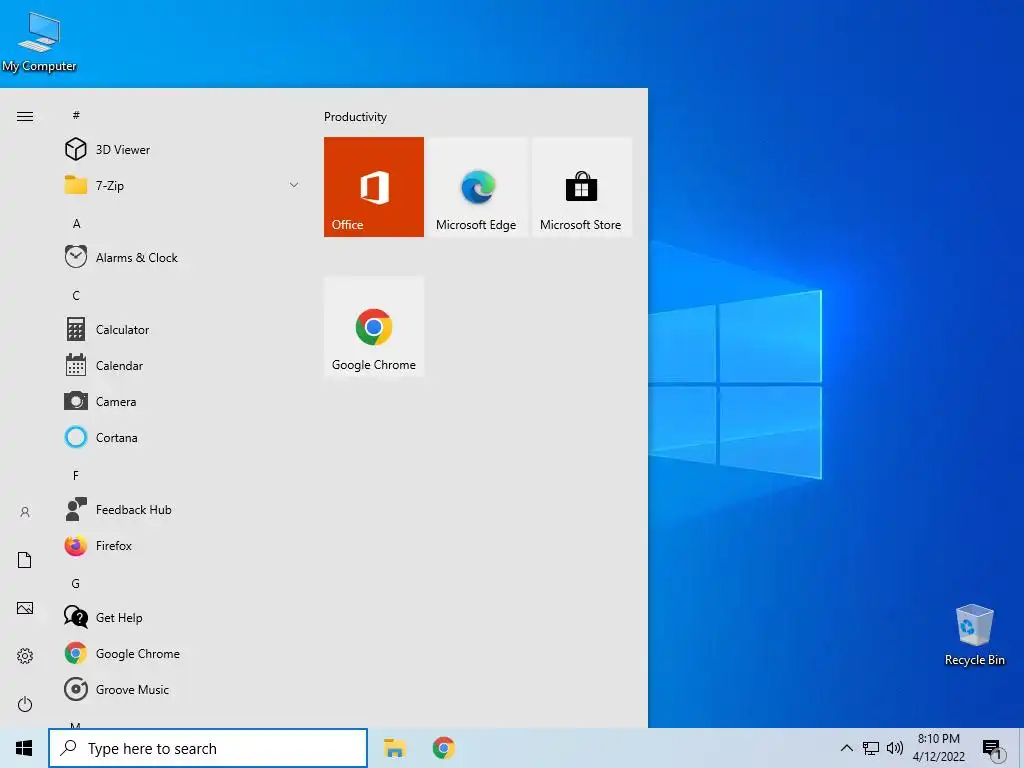Click the '#' letter header in app list
Image resolution: width=1024 pixels, height=768 pixels.
(x=76, y=115)
